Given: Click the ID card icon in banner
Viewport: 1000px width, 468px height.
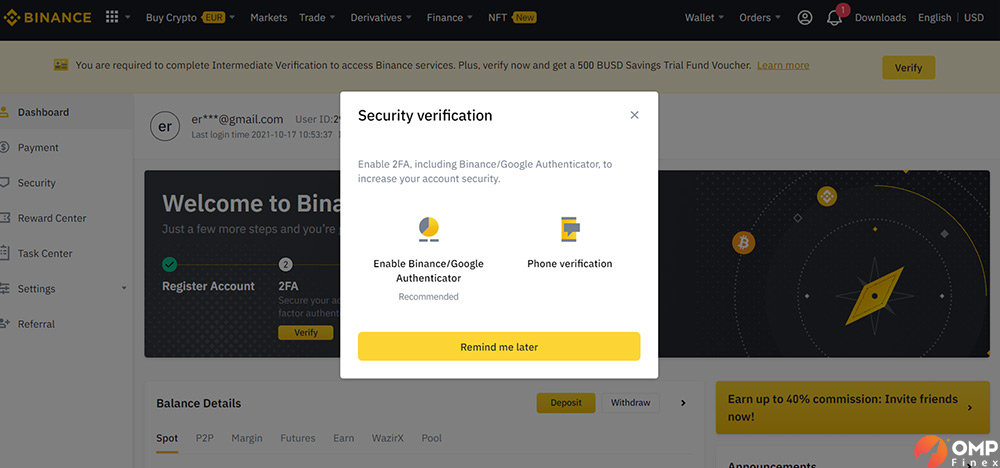Looking at the screenshot, I should (x=61, y=65).
